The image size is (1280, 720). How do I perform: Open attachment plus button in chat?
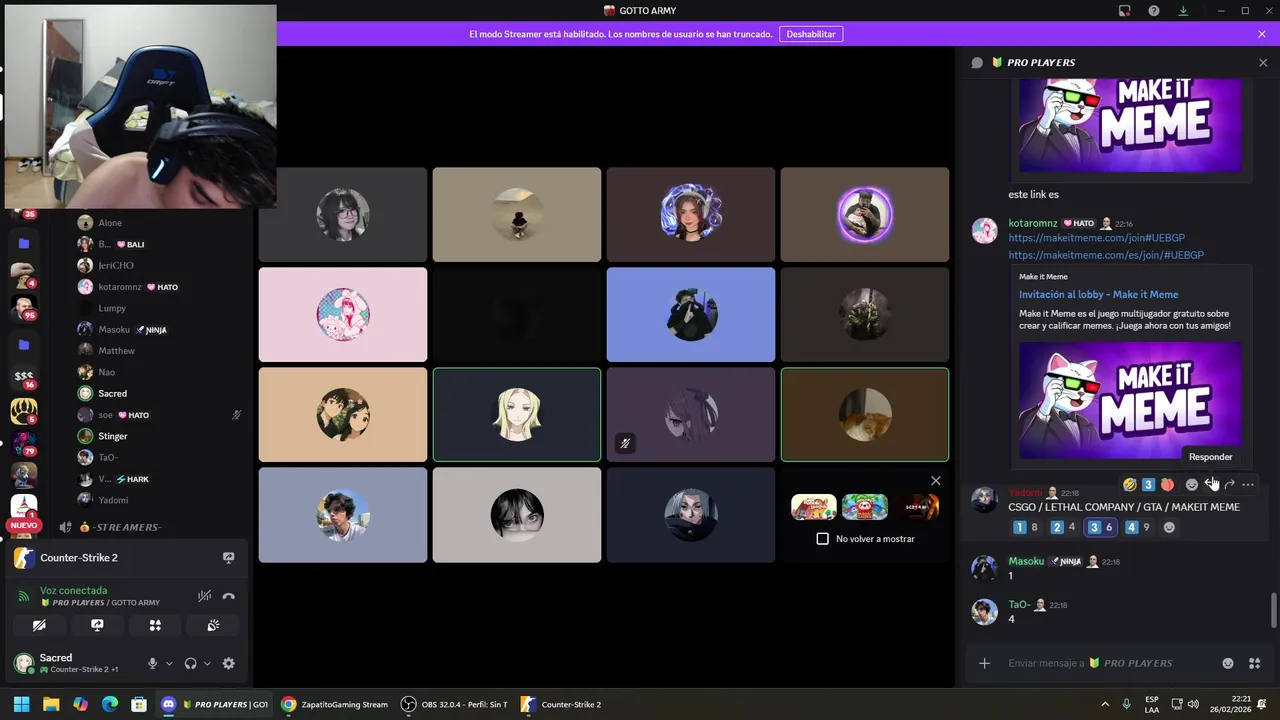coord(984,663)
